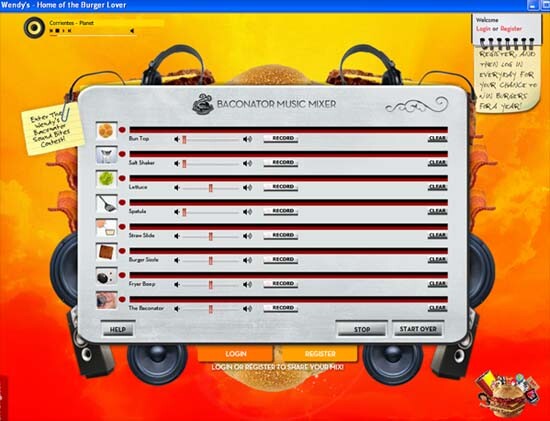Click the Fryer Beep sound thumbnail
Image resolution: width=550 pixels, height=421 pixels.
tap(106, 276)
